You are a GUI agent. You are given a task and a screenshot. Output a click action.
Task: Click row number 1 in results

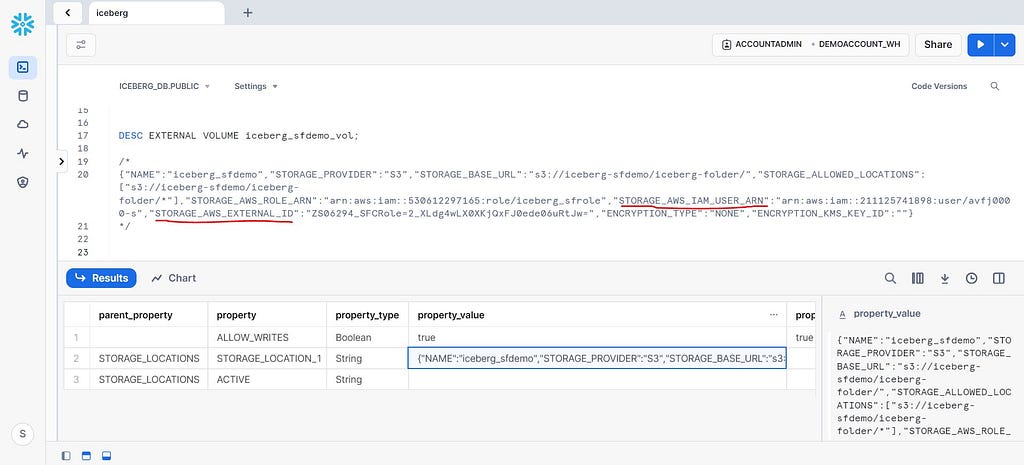76,338
